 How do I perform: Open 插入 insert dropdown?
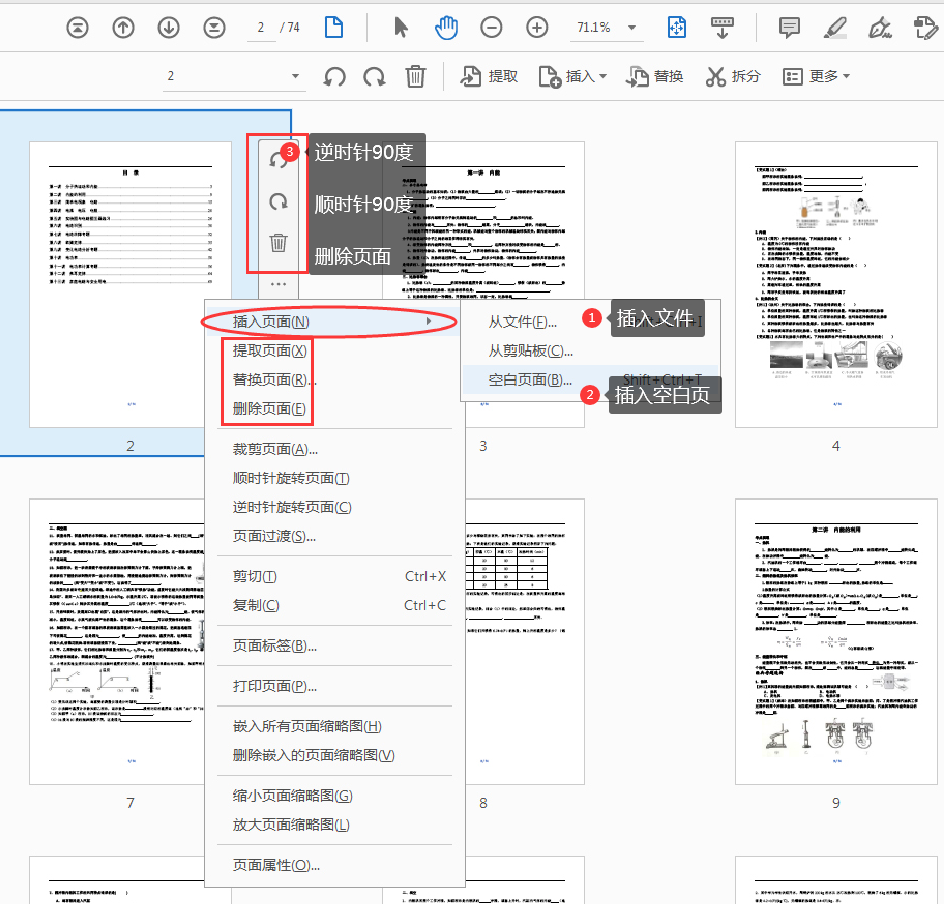(573, 76)
